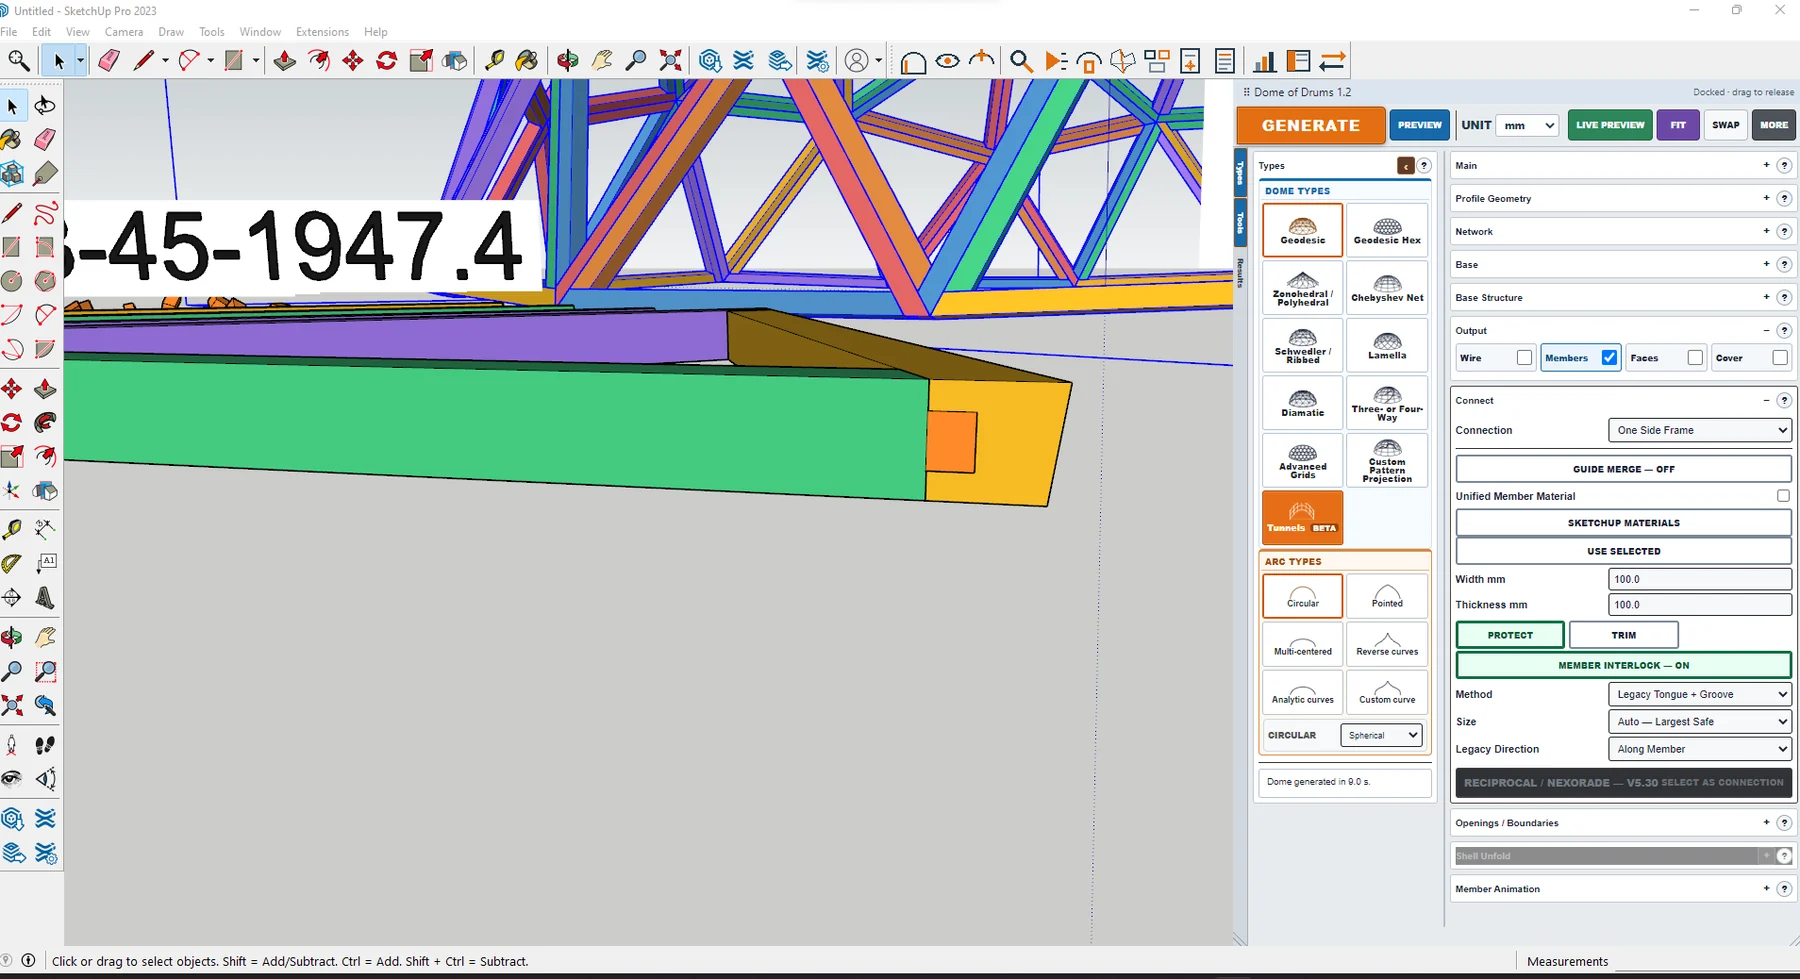
Task: Choose the Zonohedral / Polyhedral dome type
Action: click(1302, 288)
